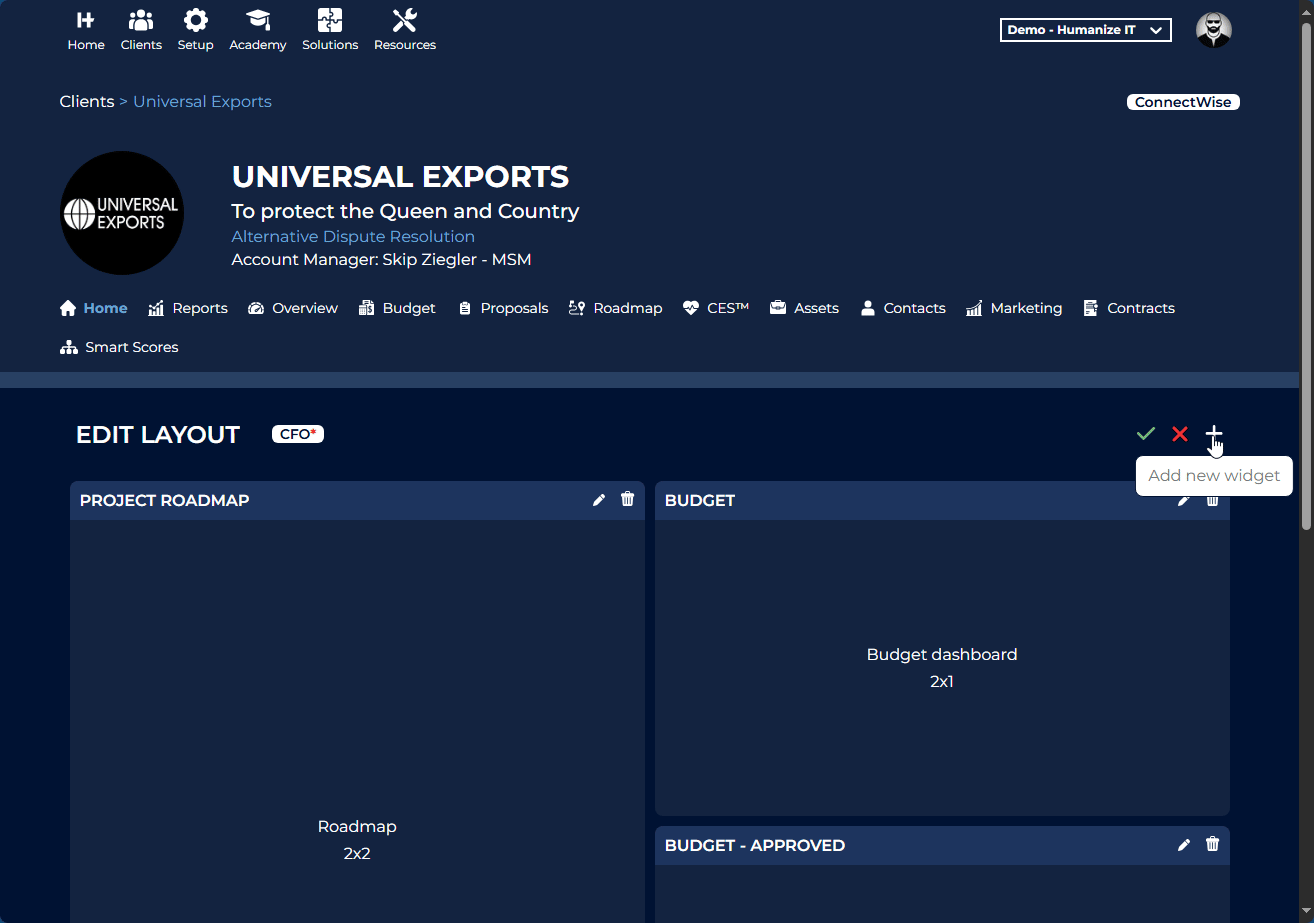Click Account Manager: Skip Ziegler - MSM text
Viewport: 1314px width, 923px height.
pyautogui.click(x=381, y=260)
